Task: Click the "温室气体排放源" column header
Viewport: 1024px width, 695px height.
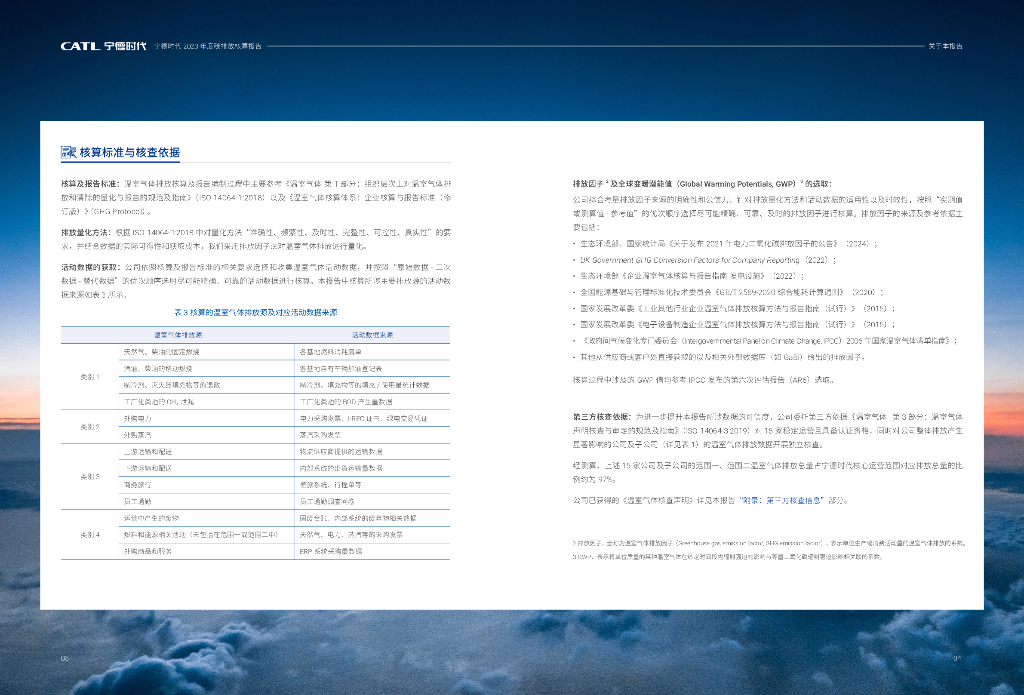Action: coord(178,334)
